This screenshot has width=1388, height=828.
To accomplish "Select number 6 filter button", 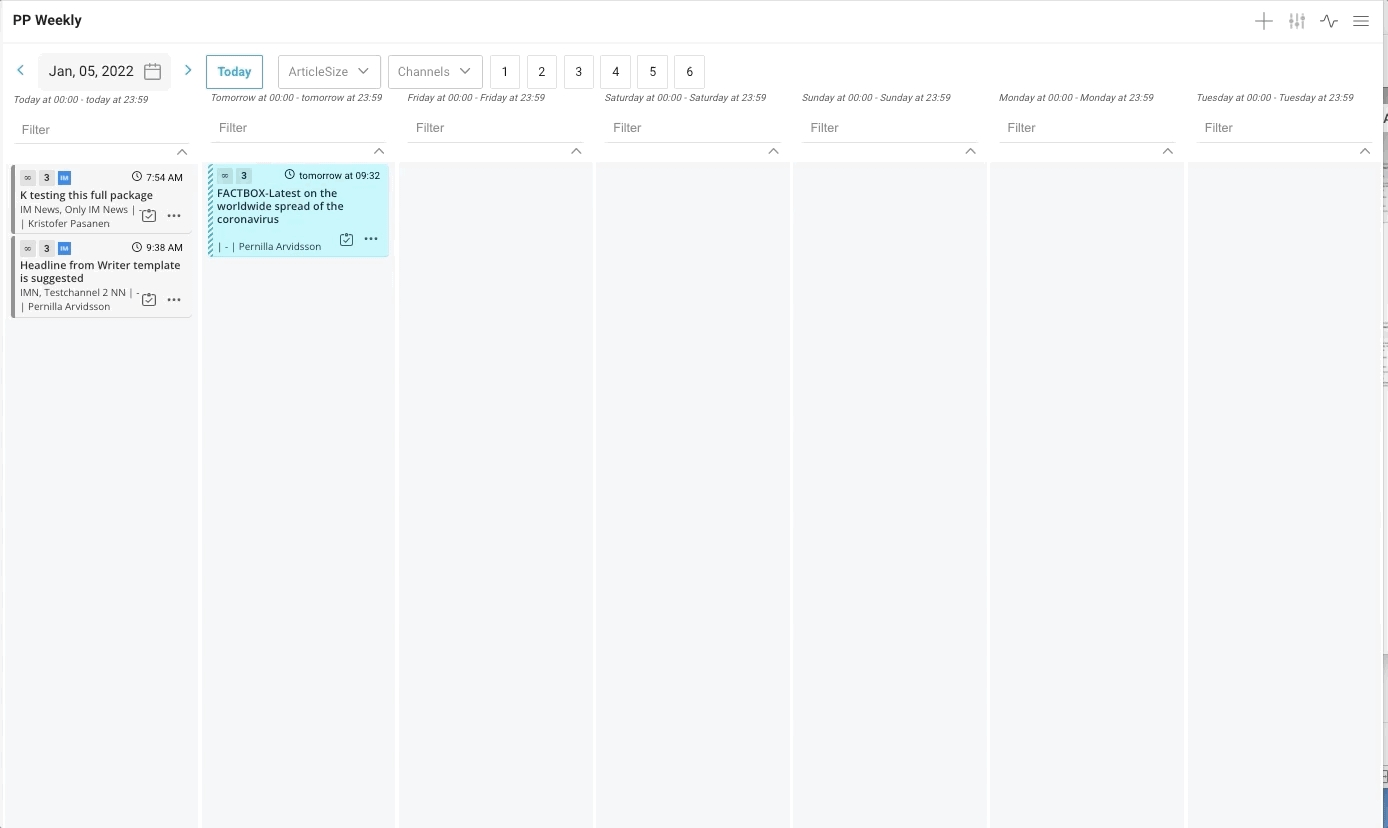I will coord(689,72).
